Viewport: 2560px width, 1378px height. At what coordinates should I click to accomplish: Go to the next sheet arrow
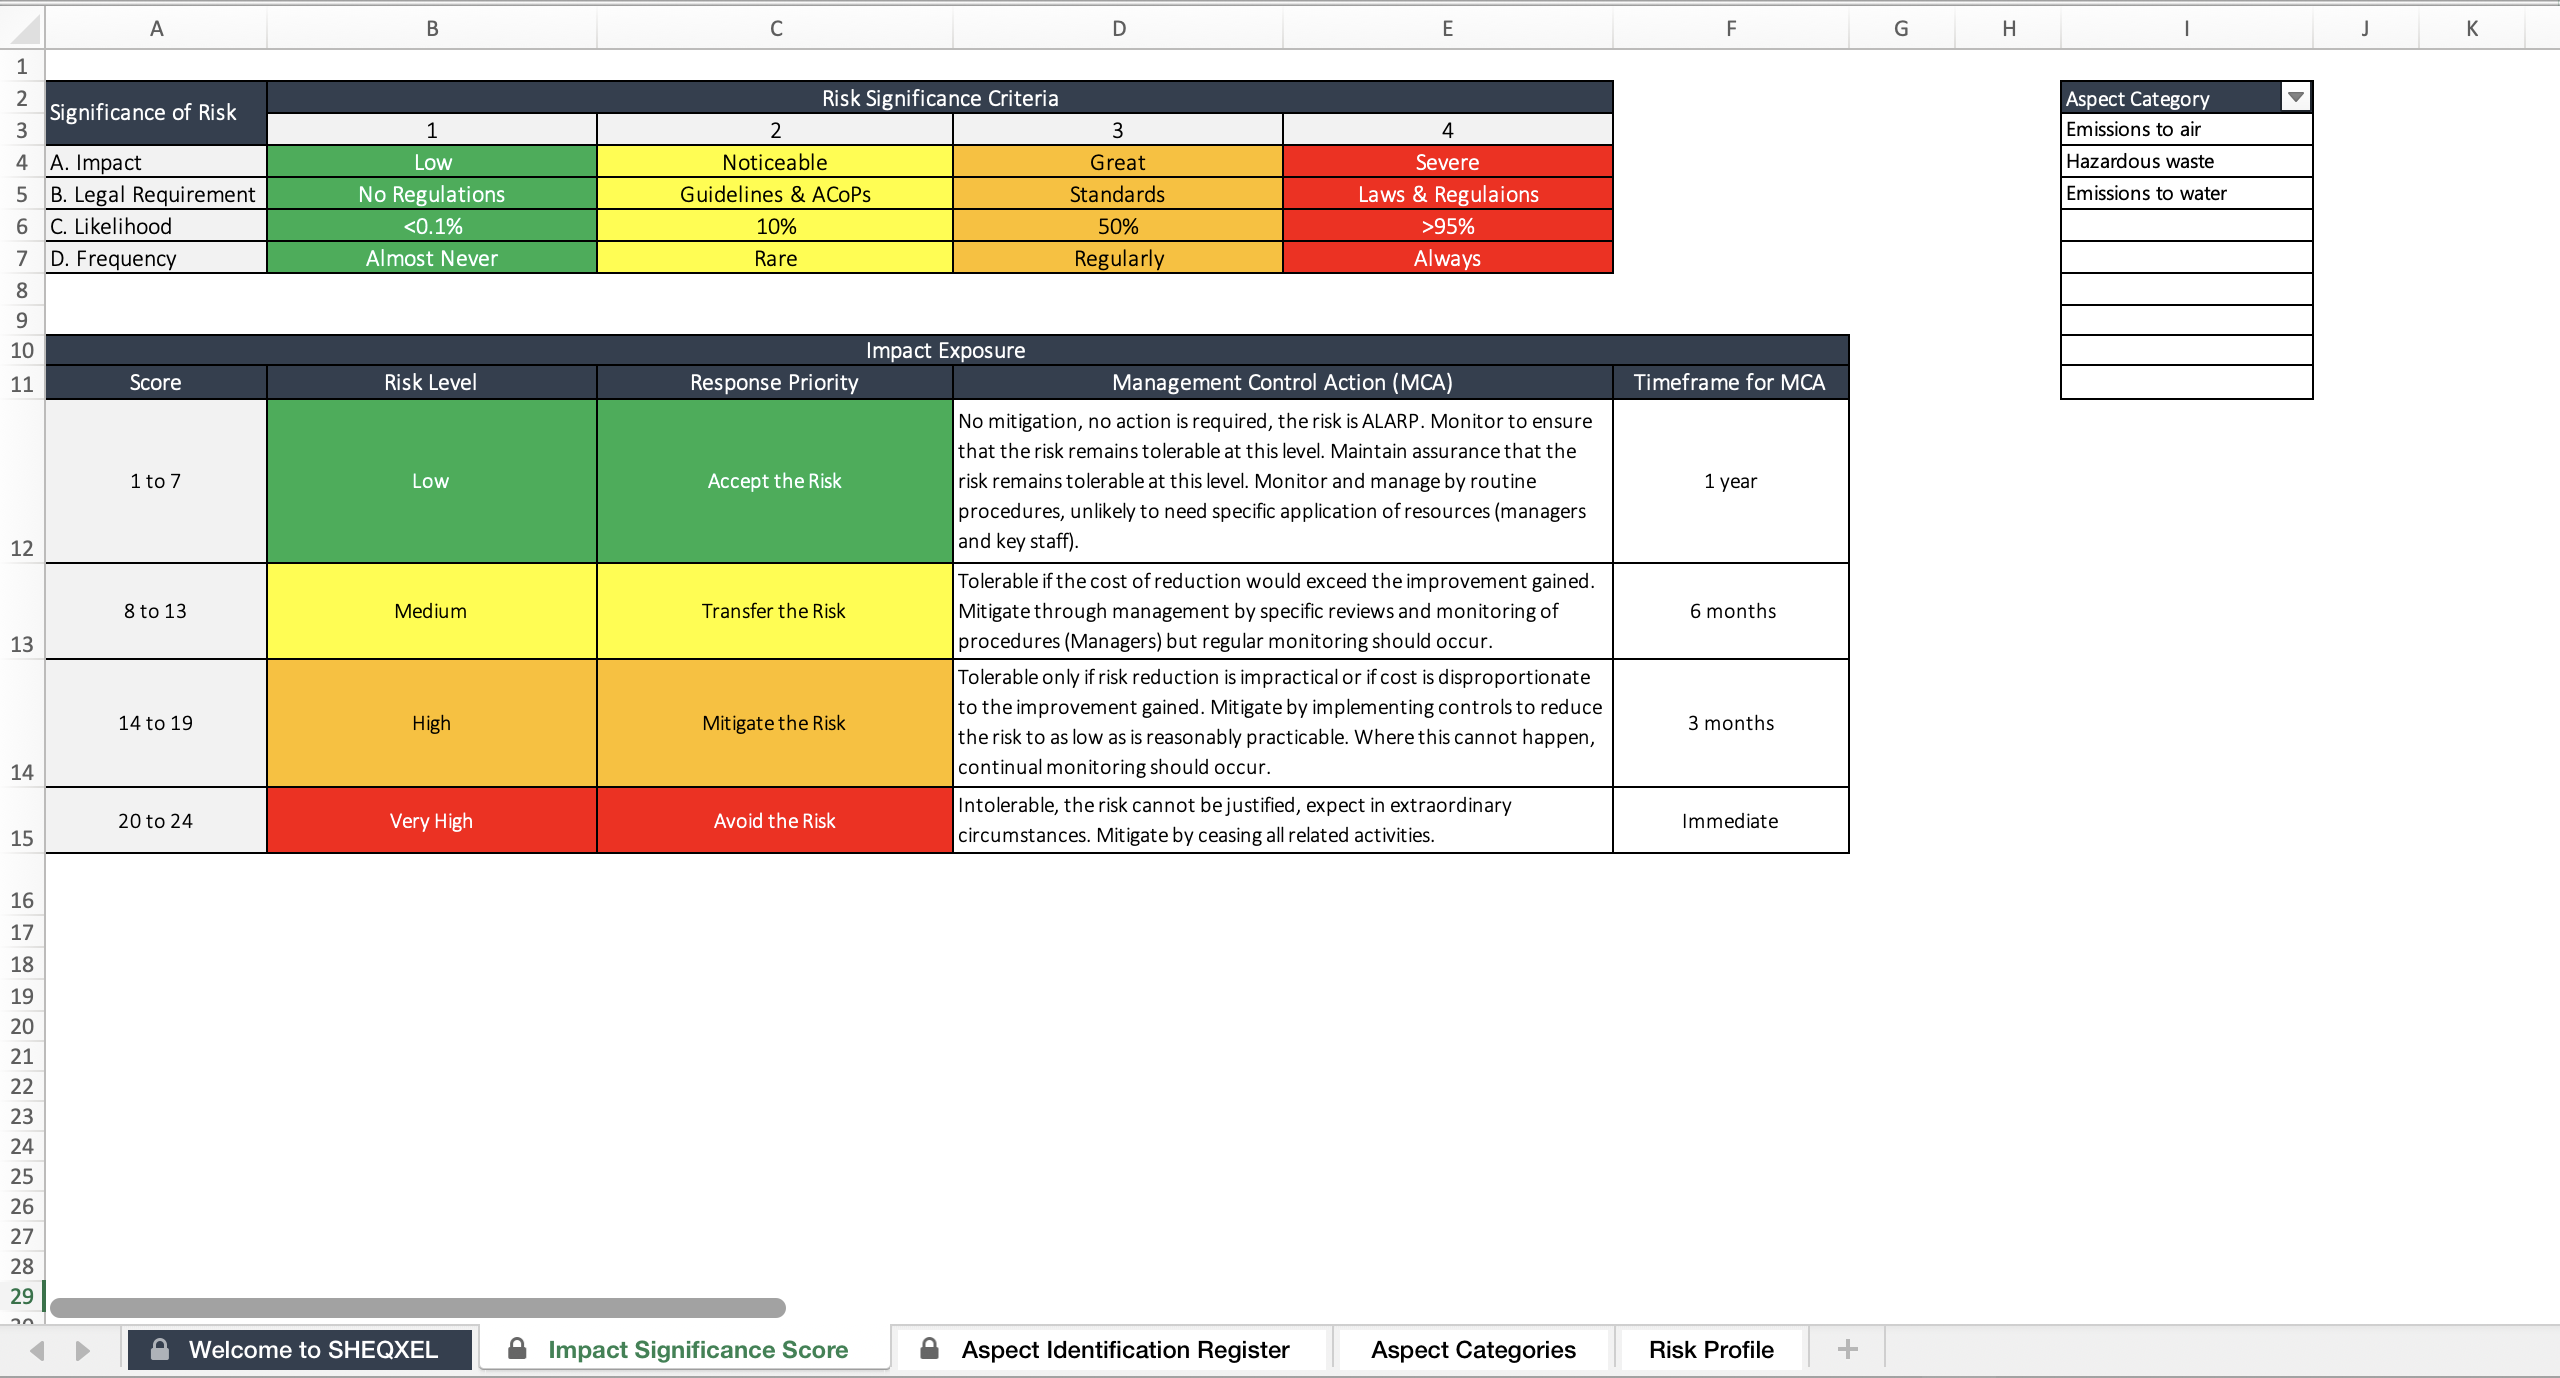pos(82,1351)
